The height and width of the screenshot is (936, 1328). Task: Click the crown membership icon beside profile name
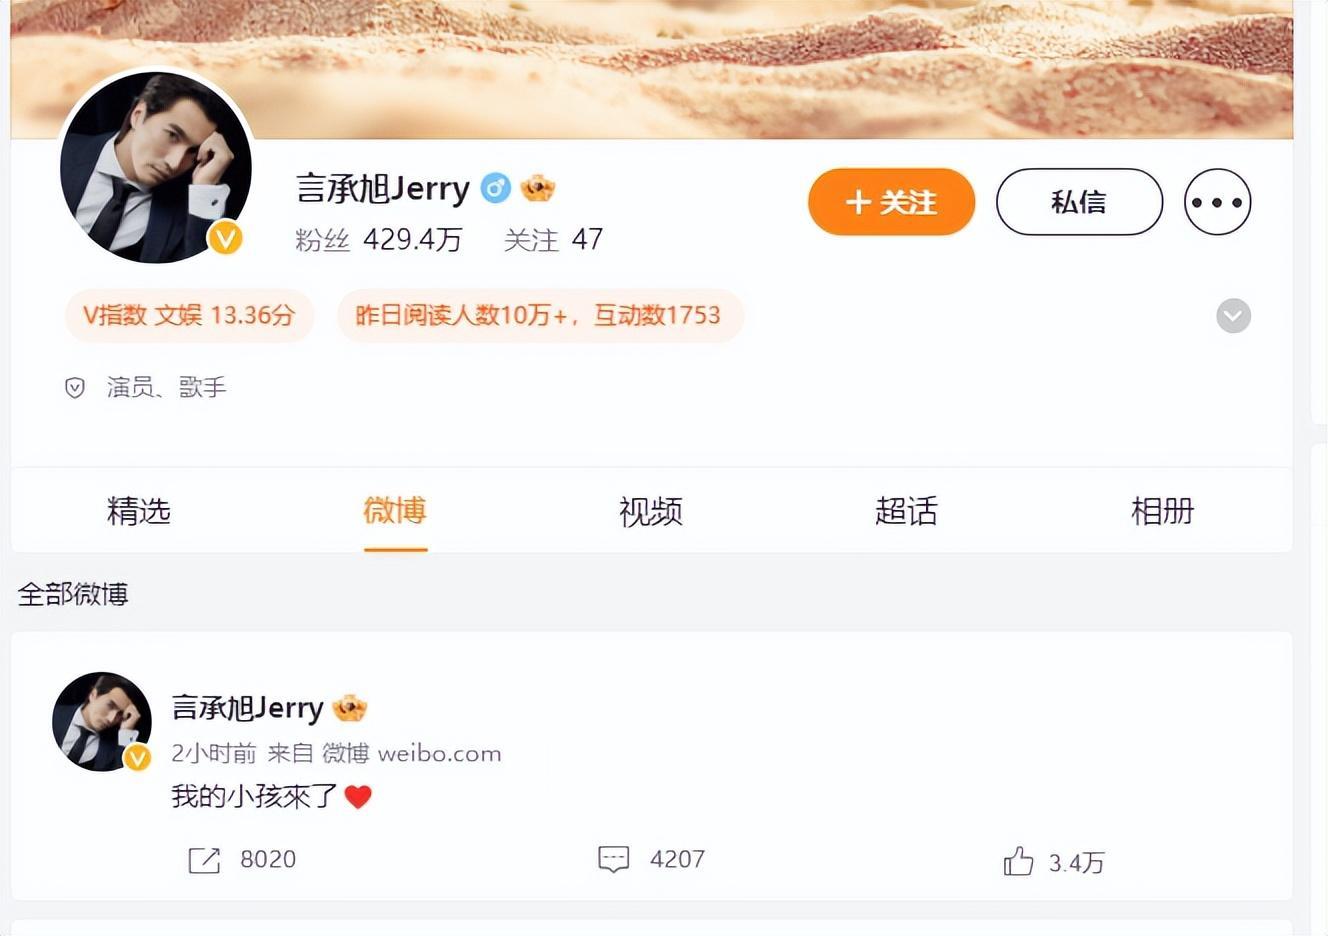pyautogui.click(x=538, y=188)
